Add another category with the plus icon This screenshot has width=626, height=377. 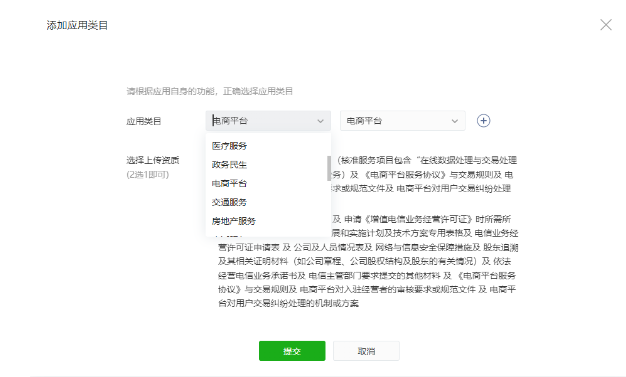tap(483, 121)
